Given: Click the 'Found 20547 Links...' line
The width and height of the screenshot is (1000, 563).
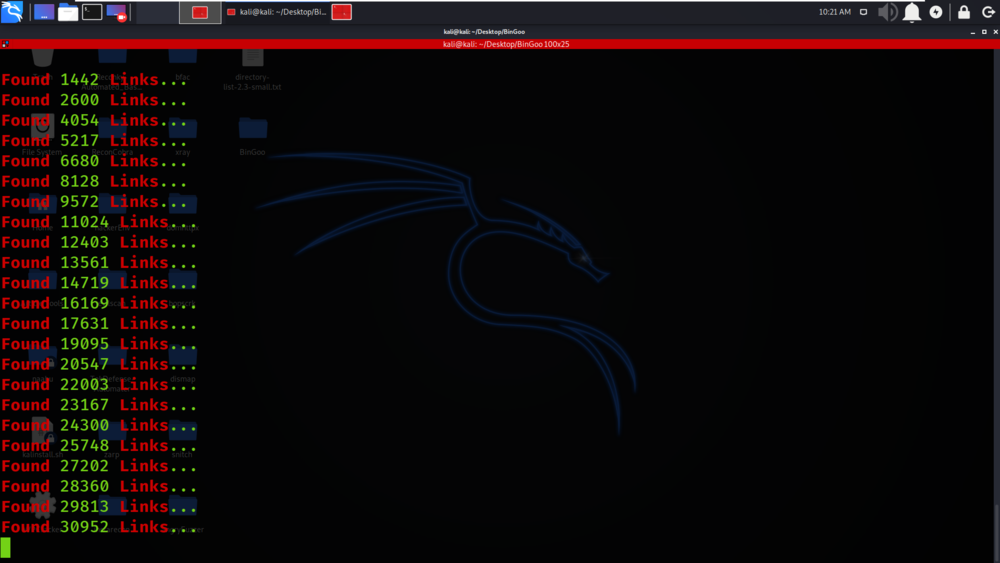Looking at the screenshot, I should click(x=99, y=365).
